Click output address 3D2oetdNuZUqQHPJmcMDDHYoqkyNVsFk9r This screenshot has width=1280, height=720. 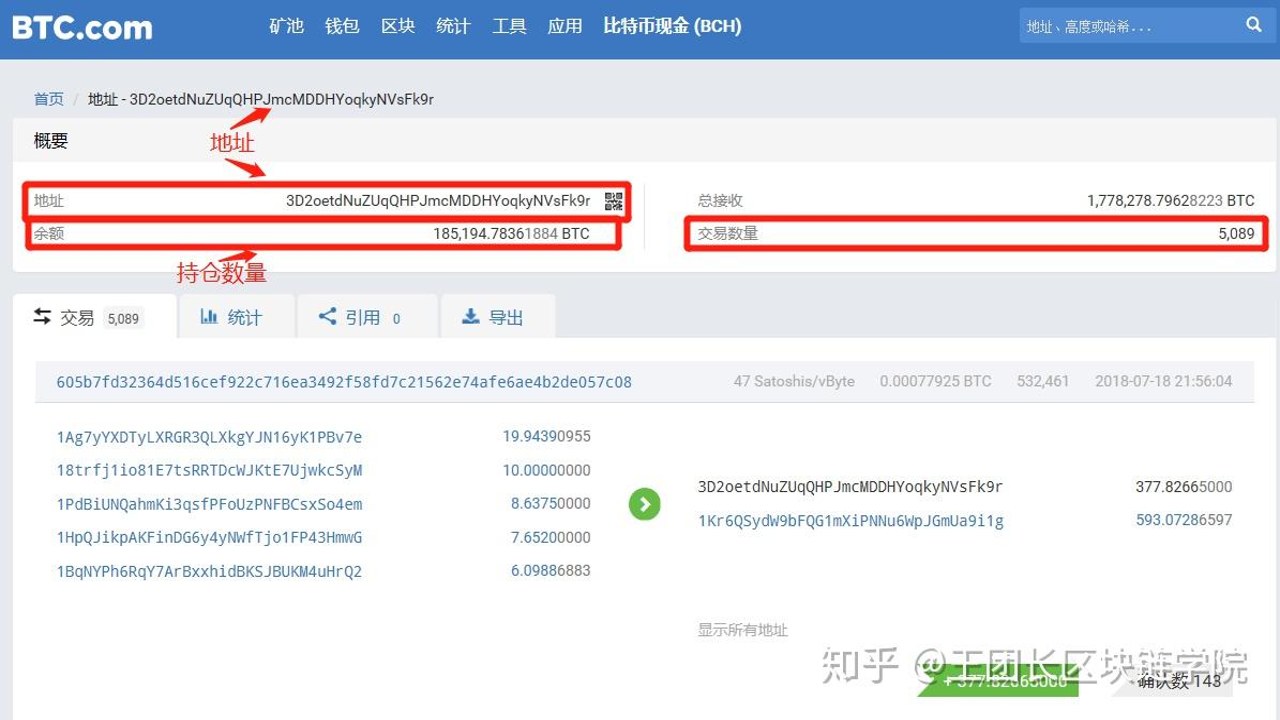(850, 487)
